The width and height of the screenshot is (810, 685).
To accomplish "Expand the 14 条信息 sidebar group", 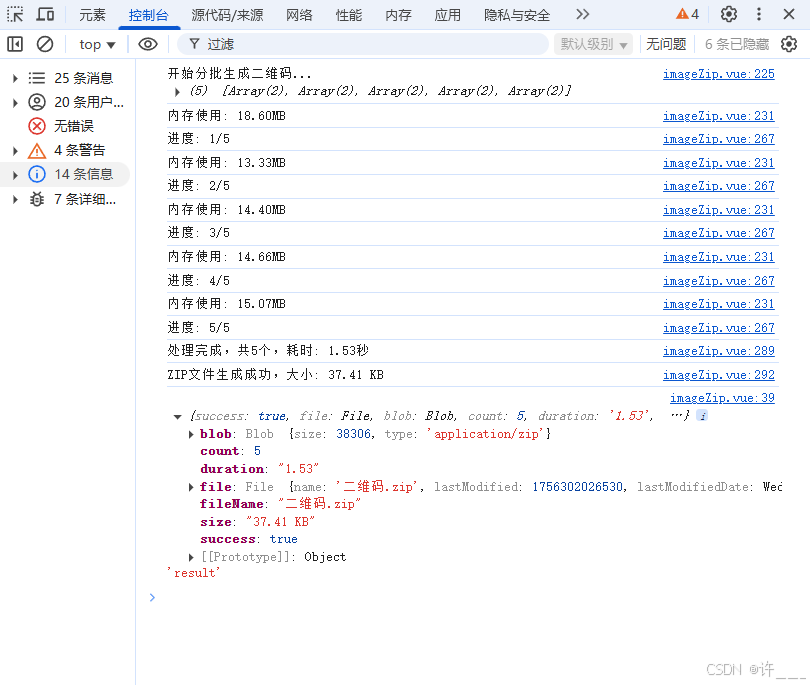I will click(15, 175).
